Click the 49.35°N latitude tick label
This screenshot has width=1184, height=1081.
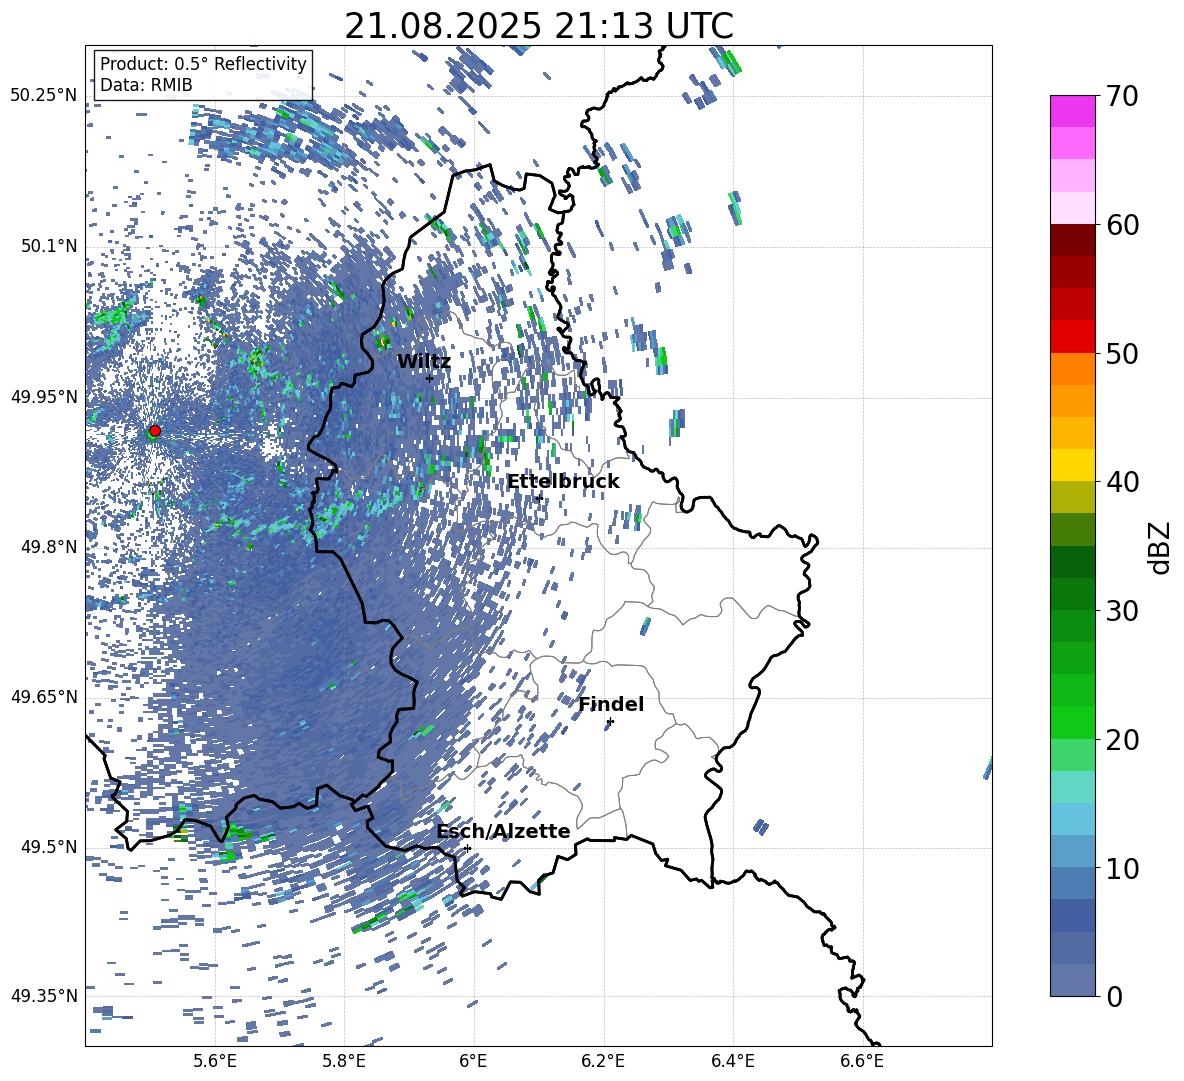(44, 996)
